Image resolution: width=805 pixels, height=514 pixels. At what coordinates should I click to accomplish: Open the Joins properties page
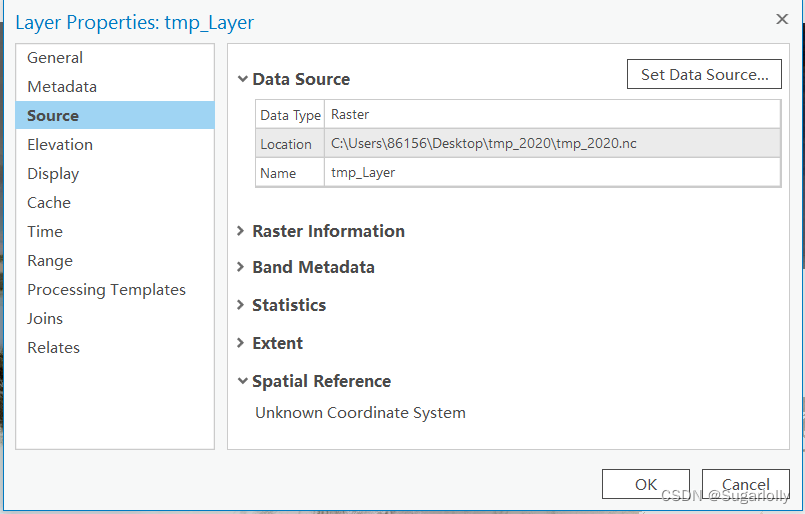tap(115, 318)
